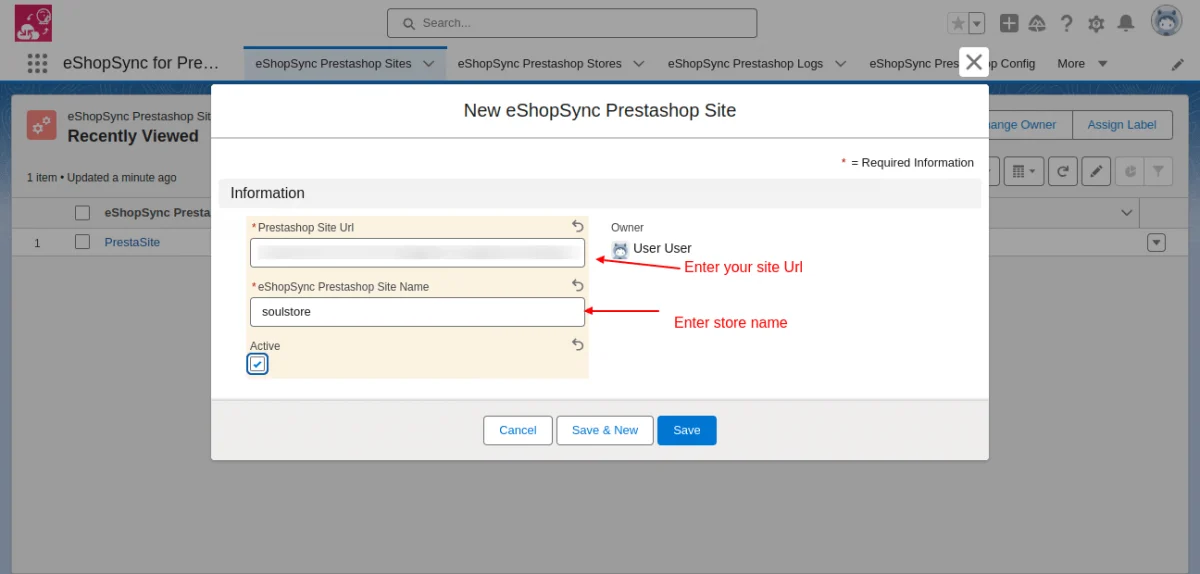Screen dimensions: 1200x574
Task: Undo the Active field change
Action: coord(577,345)
